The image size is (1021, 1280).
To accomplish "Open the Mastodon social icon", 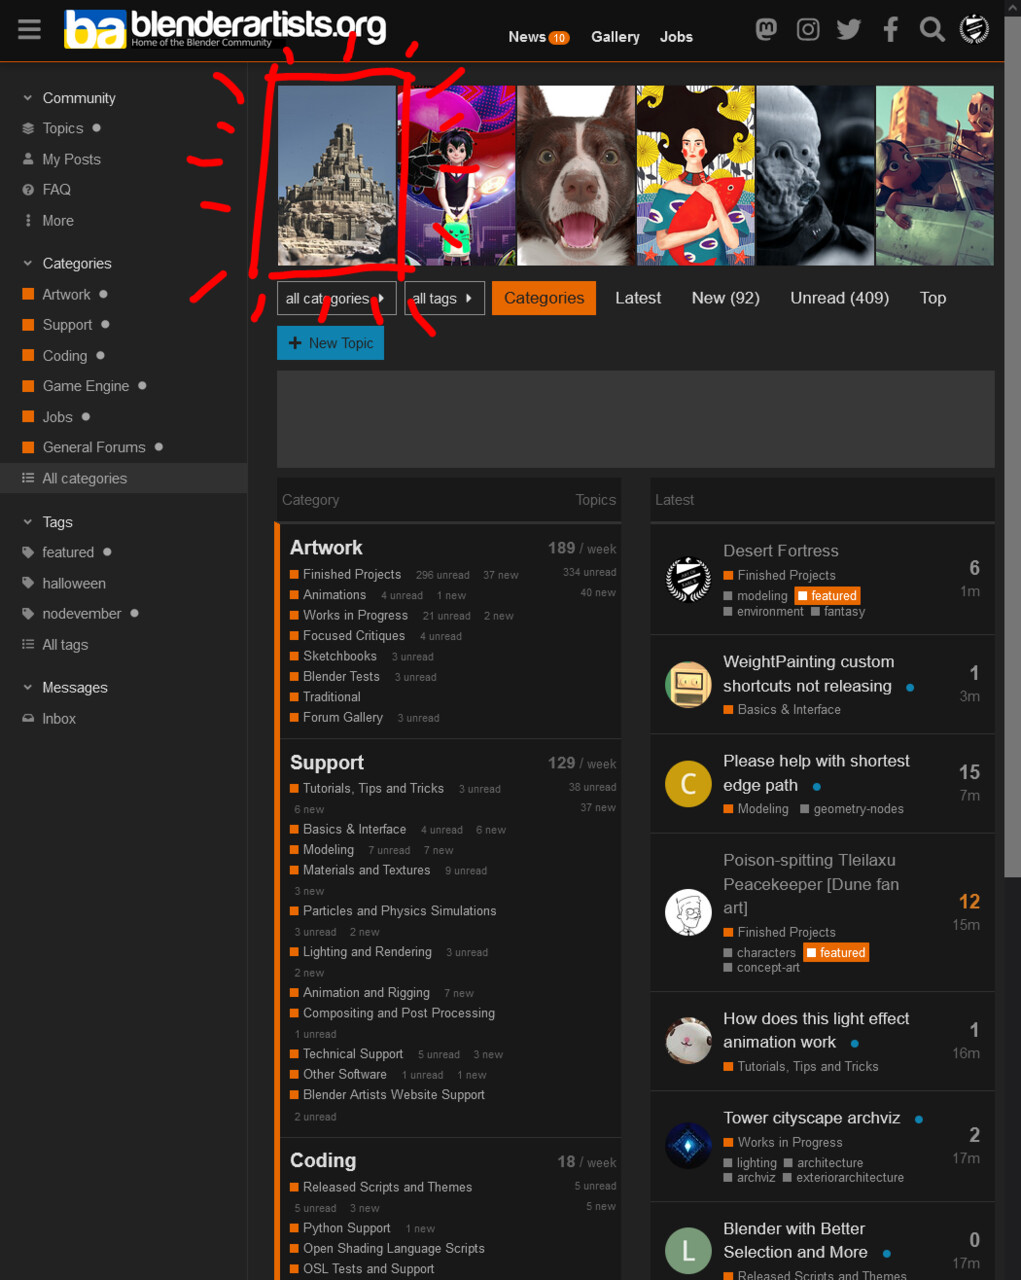I will click(766, 29).
